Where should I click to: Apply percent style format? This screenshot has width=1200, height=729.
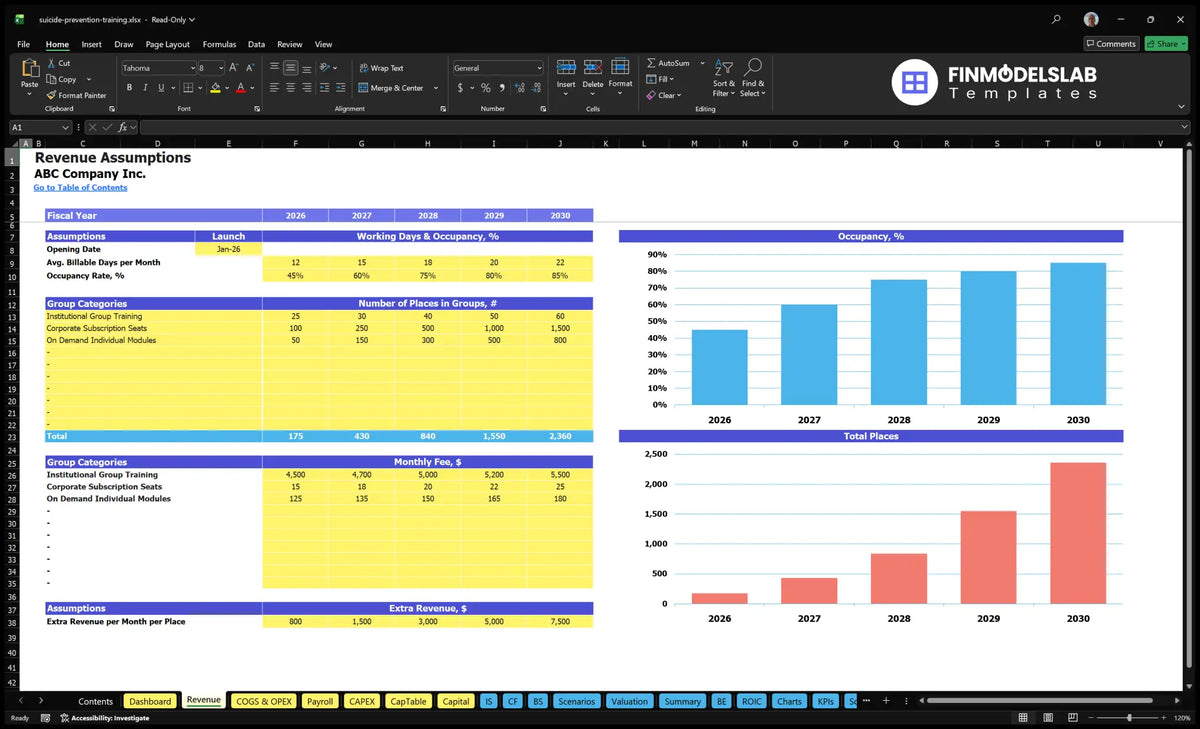486,88
